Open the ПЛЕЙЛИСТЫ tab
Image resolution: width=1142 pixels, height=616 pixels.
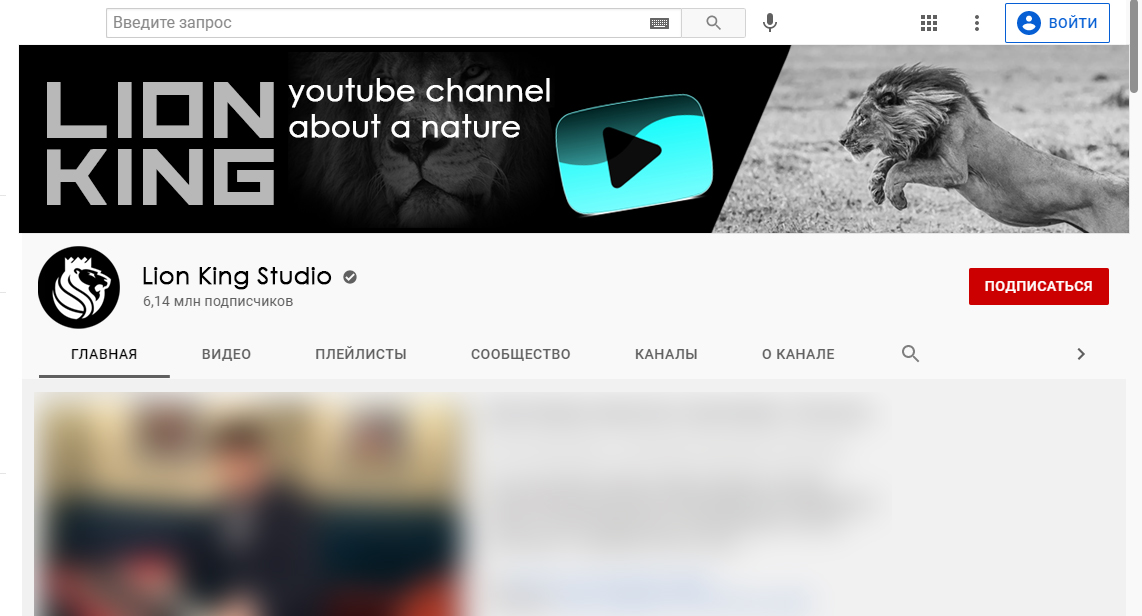pyautogui.click(x=361, y=355)
